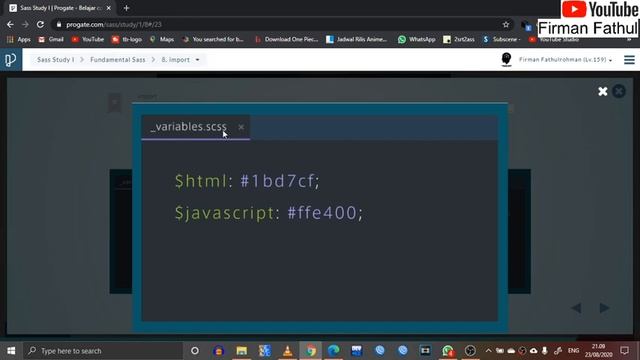Open the Gmail bookmark
This screenshot has height=360, width=640.
[51, 39]
